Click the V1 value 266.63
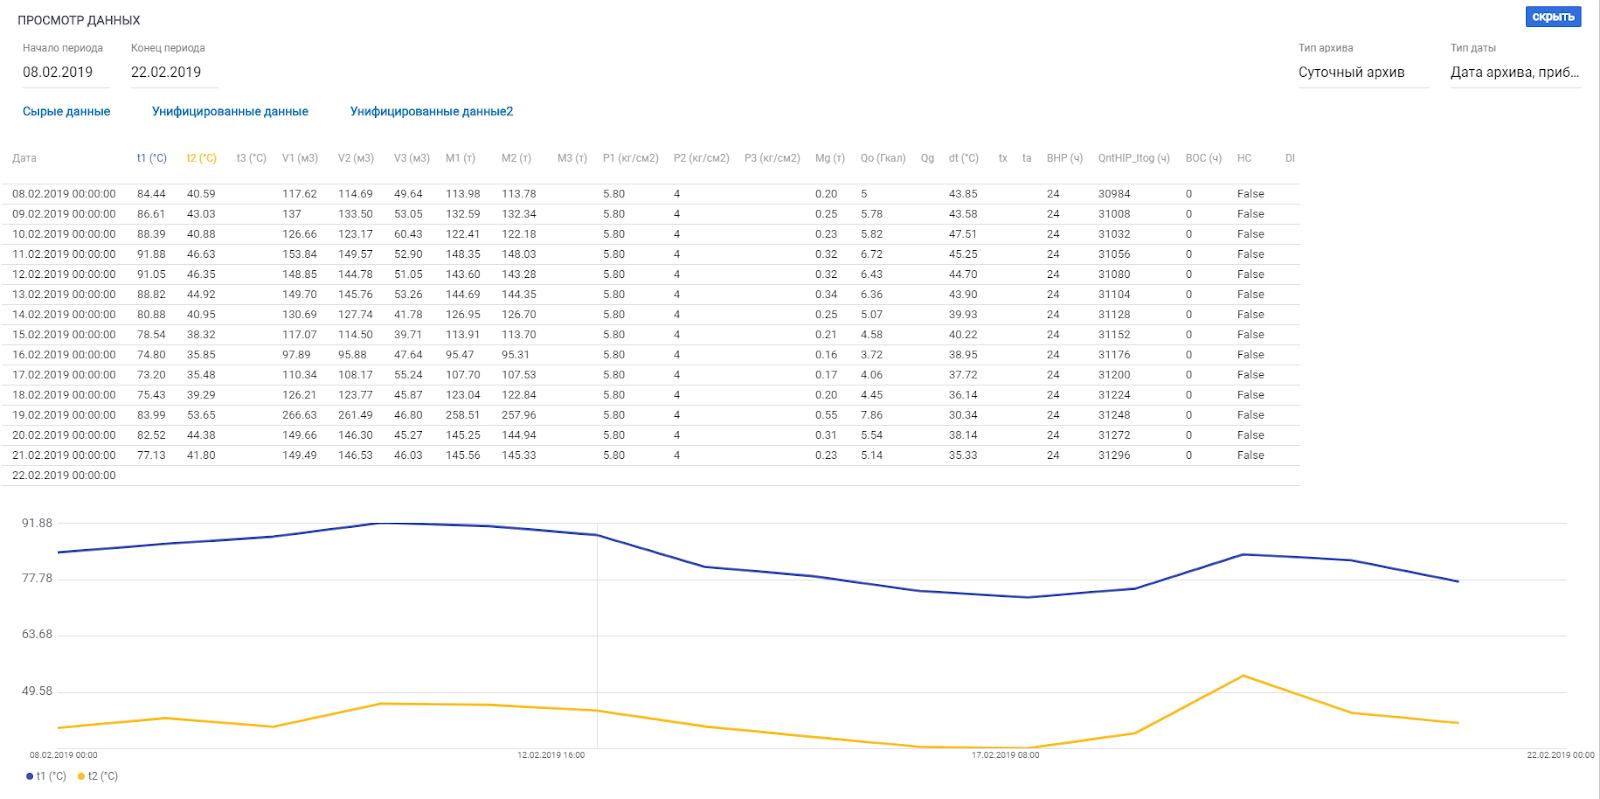1600x799 pixels. point(299,415)
